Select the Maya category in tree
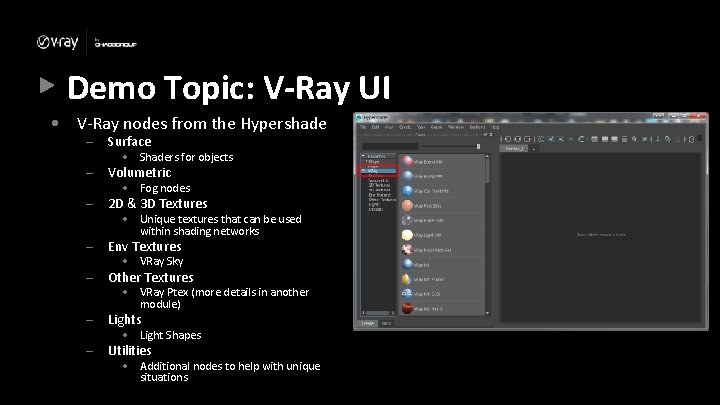 point(374,162)
